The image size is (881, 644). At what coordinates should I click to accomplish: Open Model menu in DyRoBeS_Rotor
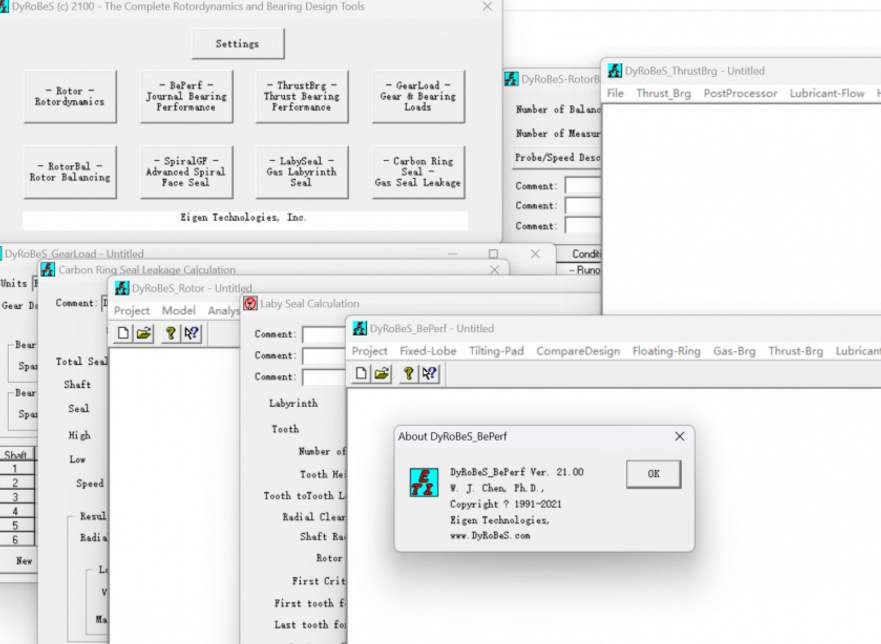coord(179,311)
